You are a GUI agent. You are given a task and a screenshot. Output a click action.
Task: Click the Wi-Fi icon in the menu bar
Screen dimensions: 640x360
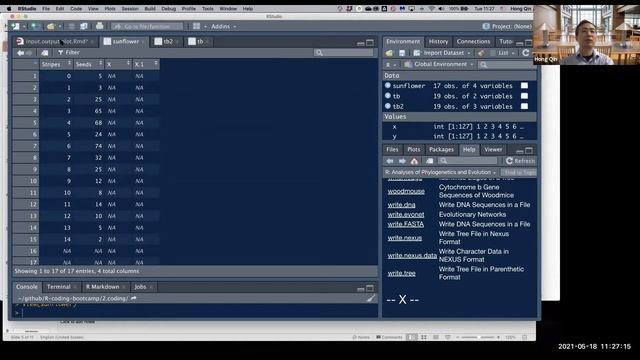431,9
